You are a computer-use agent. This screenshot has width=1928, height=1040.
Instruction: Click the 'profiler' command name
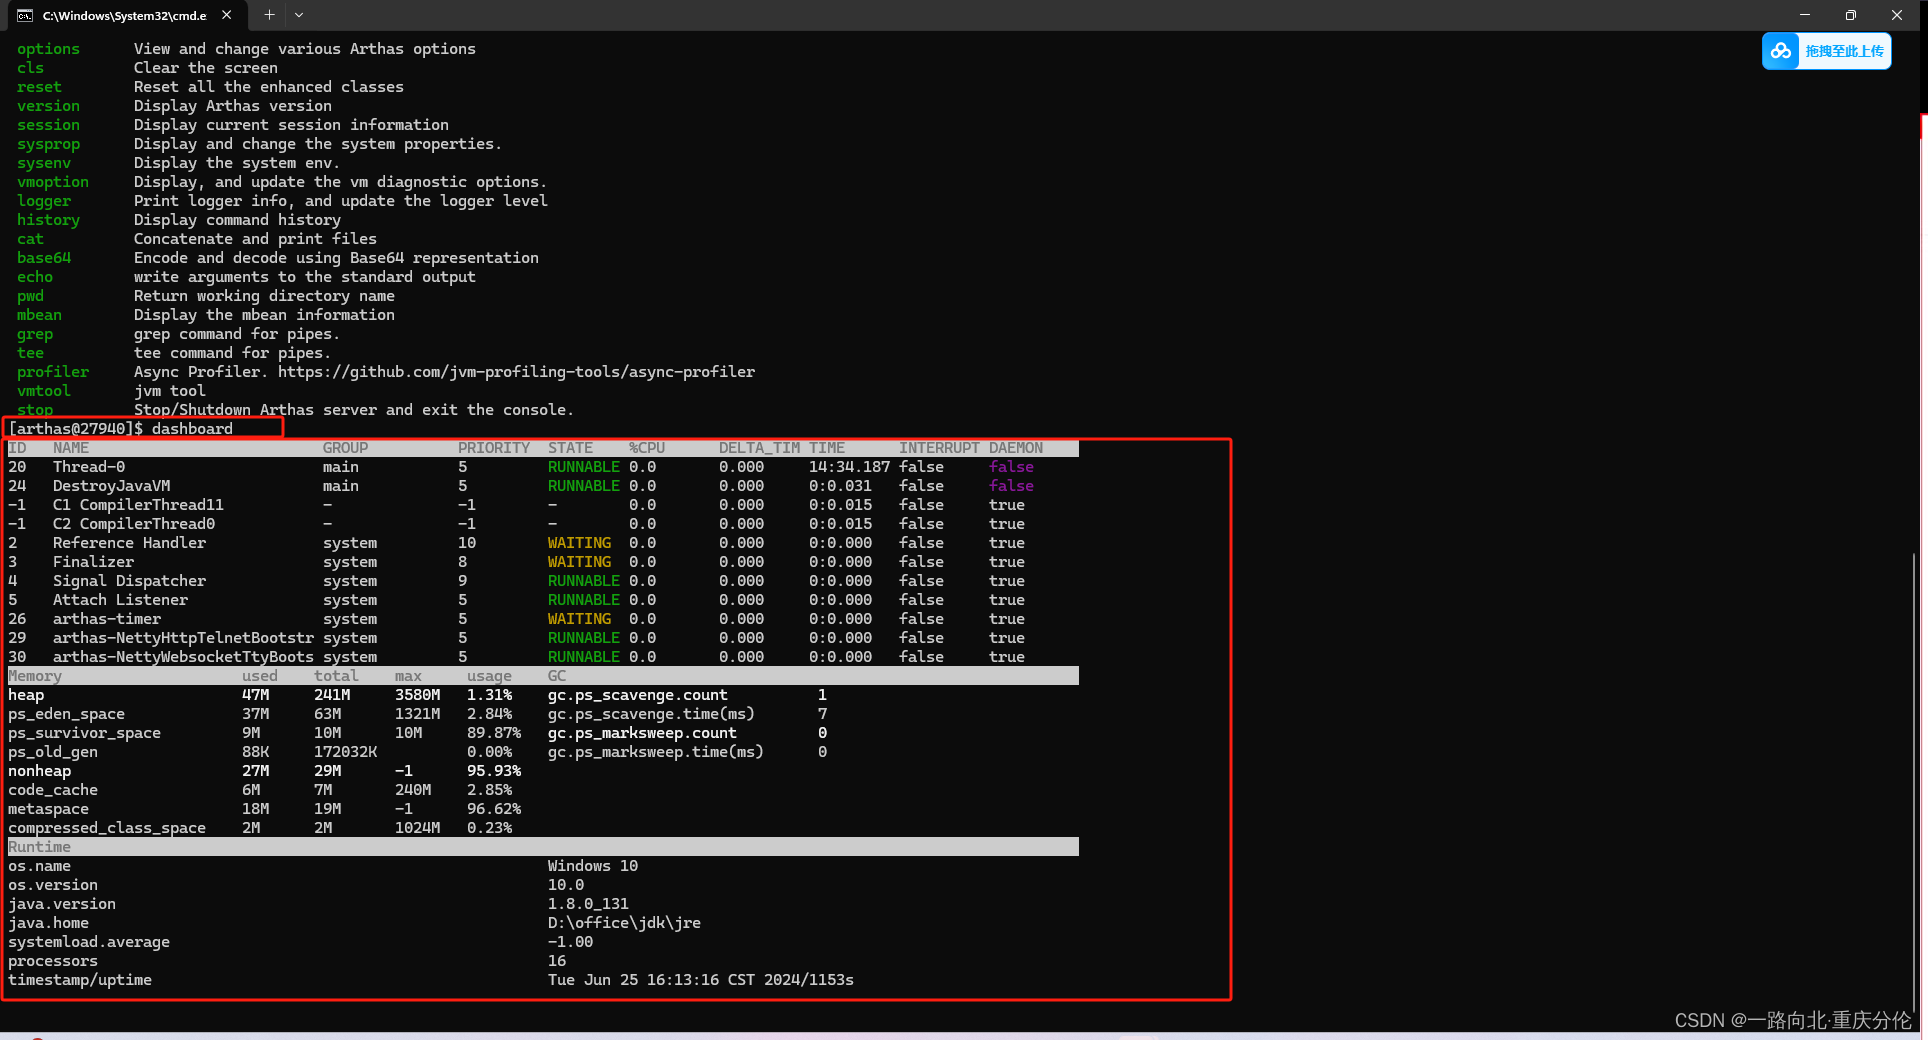53,372
